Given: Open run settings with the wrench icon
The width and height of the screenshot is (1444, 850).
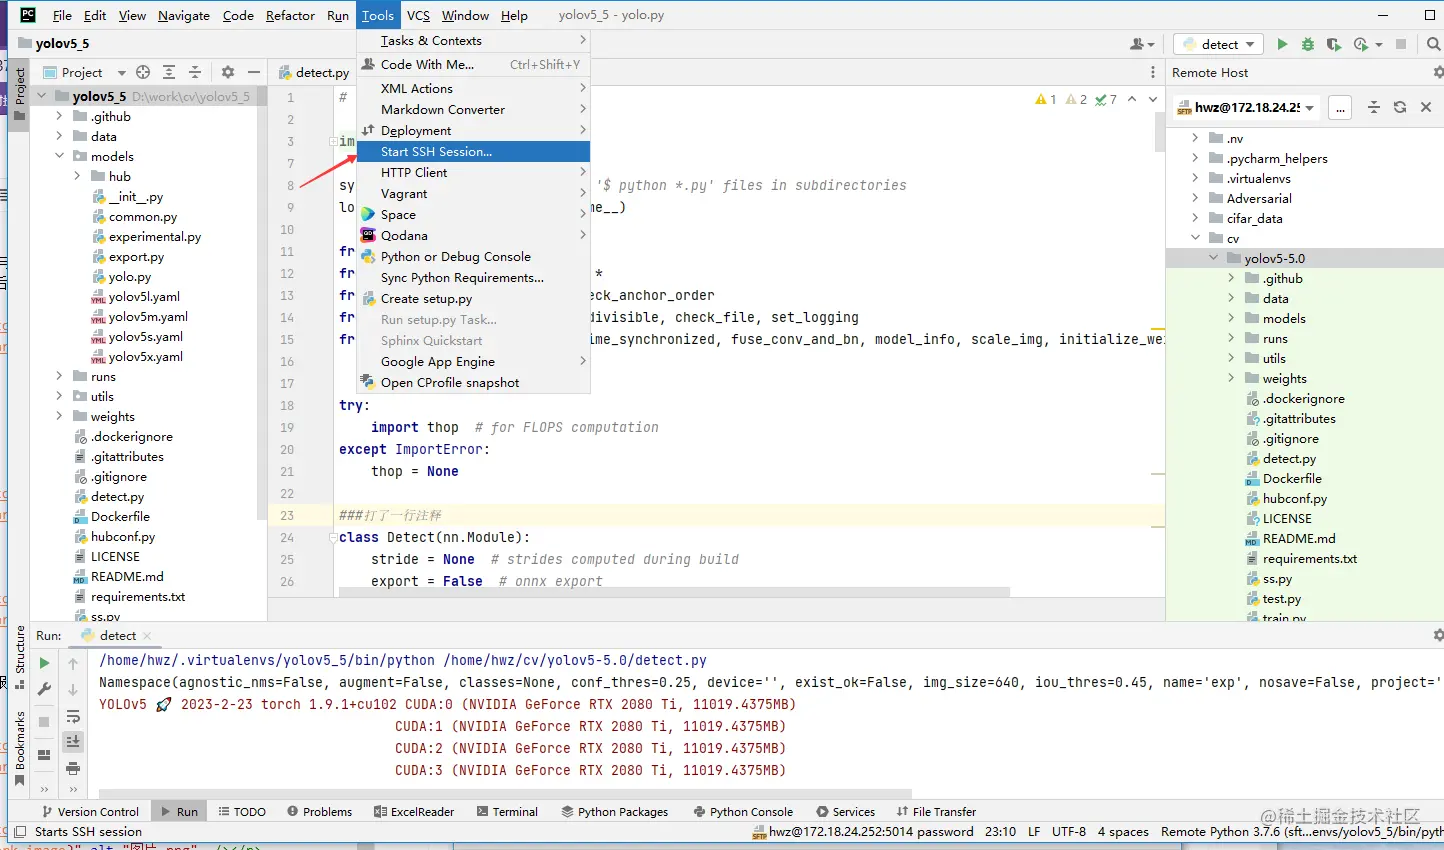Looking at the screenshot, I should pos(44,690).
